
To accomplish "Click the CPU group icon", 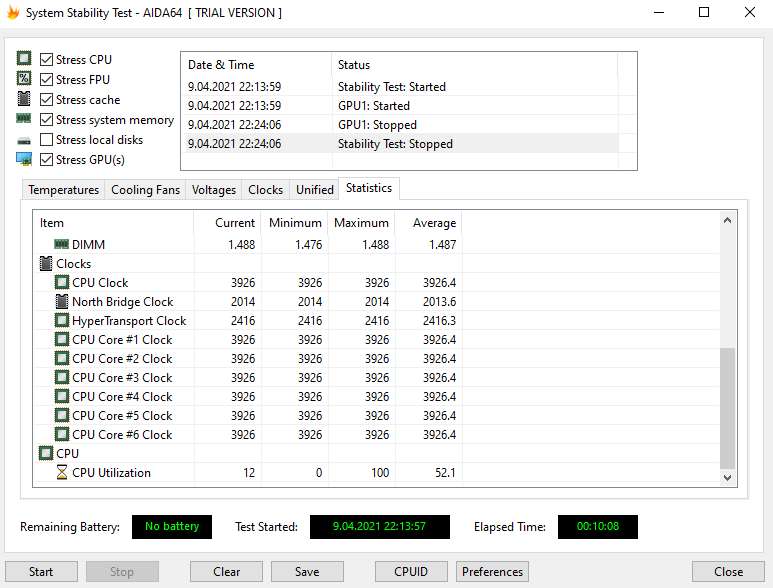I will 46,453.
